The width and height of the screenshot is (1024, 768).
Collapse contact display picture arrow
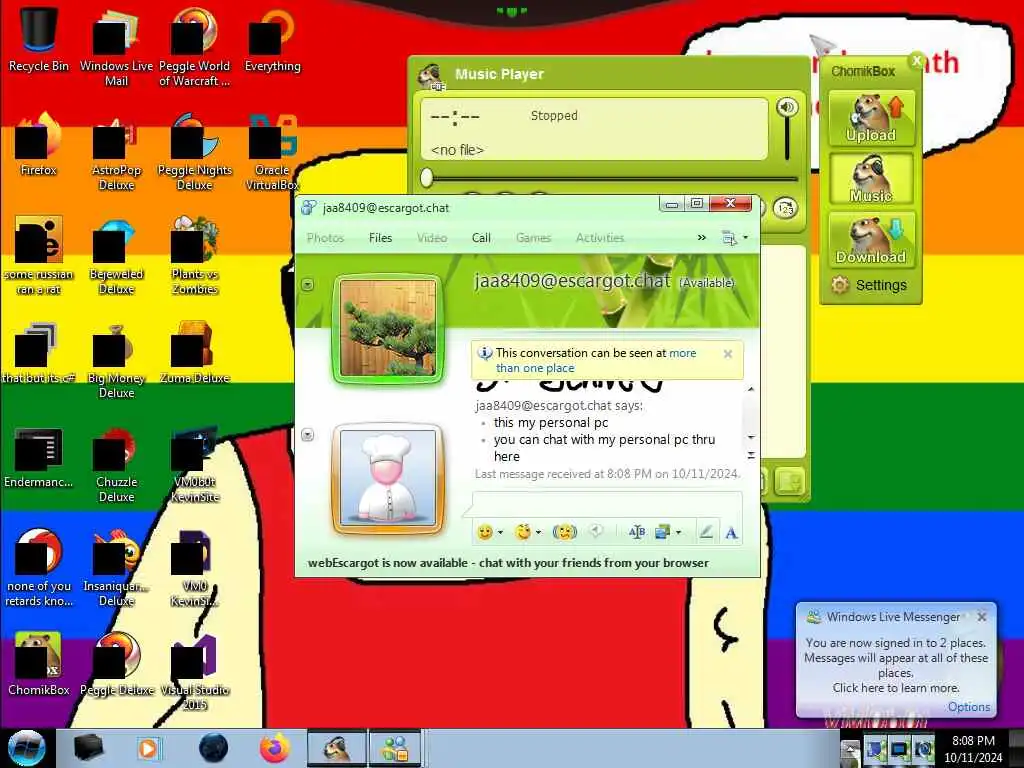tap(308, 285)
